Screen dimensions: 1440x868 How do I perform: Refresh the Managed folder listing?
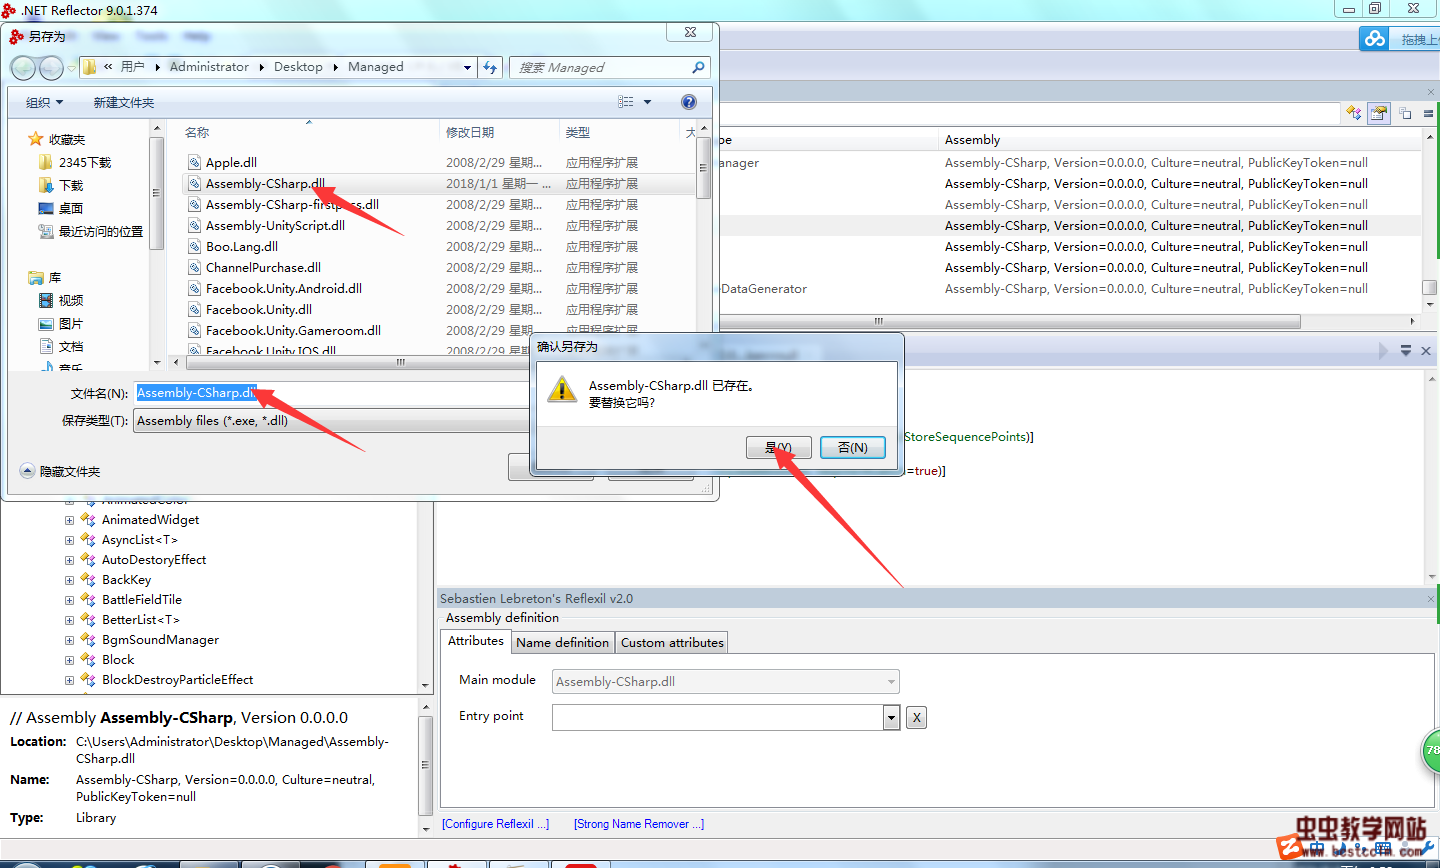[490, 67]
